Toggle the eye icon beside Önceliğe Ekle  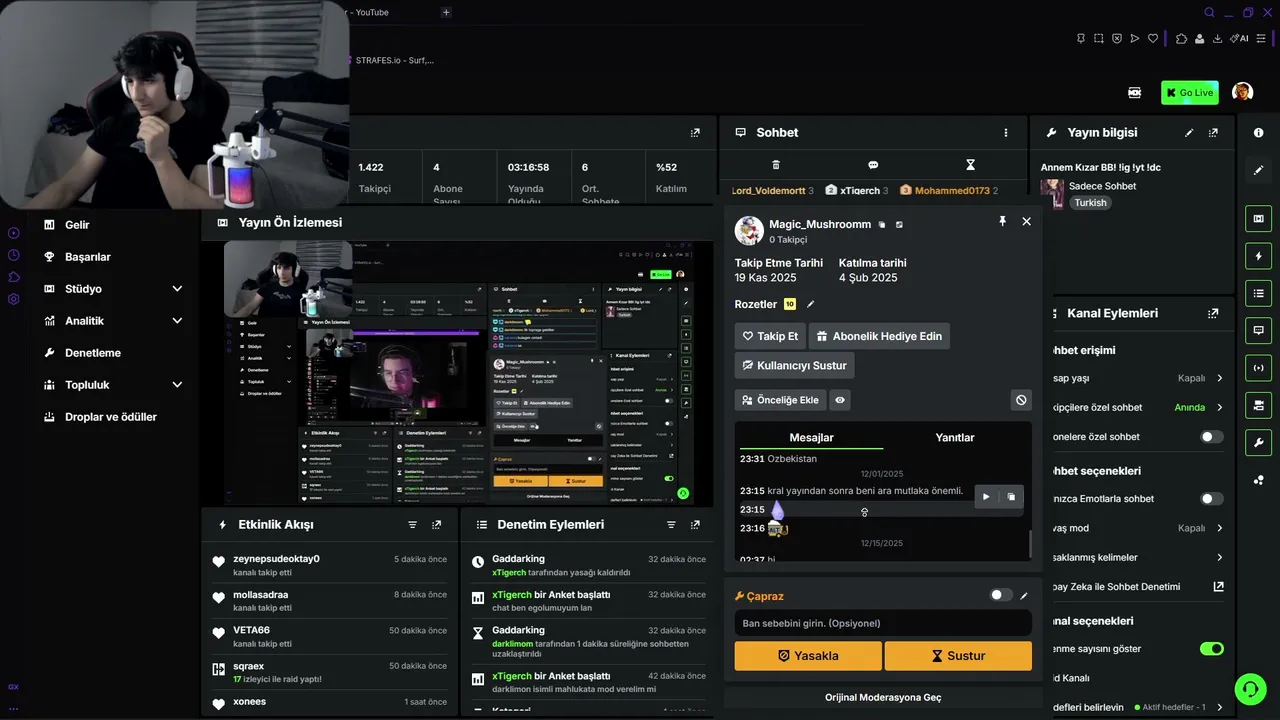(840, 400)
